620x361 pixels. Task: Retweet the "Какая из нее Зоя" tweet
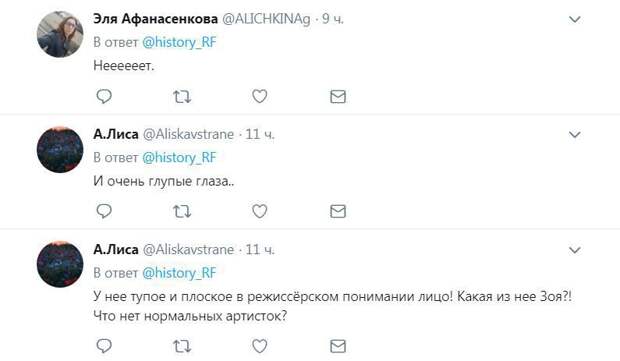click(182, 347)
